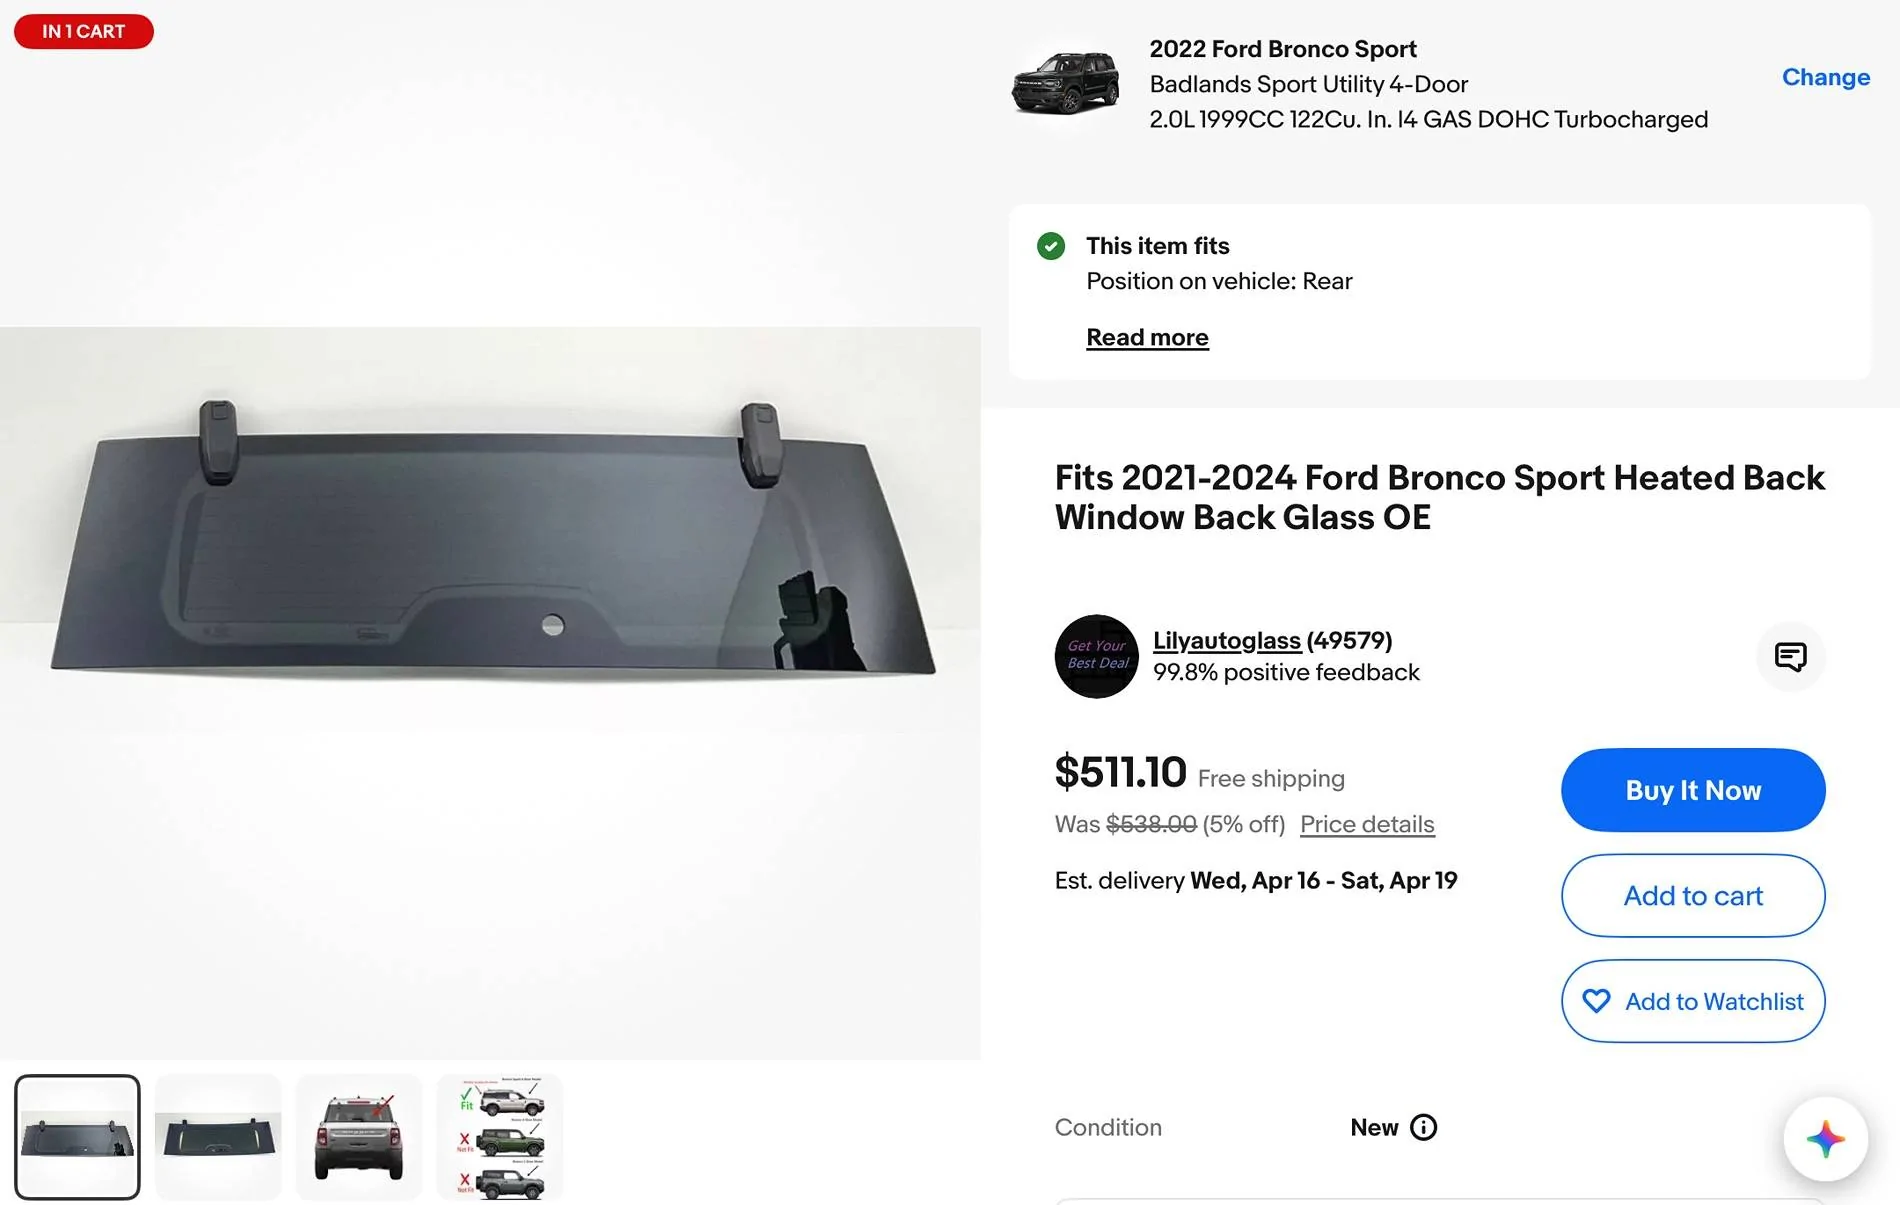The image size is (1900, 1205).
Task: Open the fit compatibility chart thumbnail
Action: (x=500, y=1137)
